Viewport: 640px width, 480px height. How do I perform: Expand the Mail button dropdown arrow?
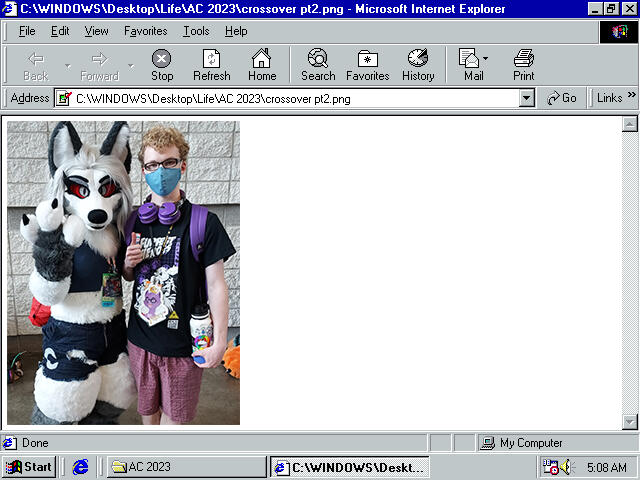486,59
